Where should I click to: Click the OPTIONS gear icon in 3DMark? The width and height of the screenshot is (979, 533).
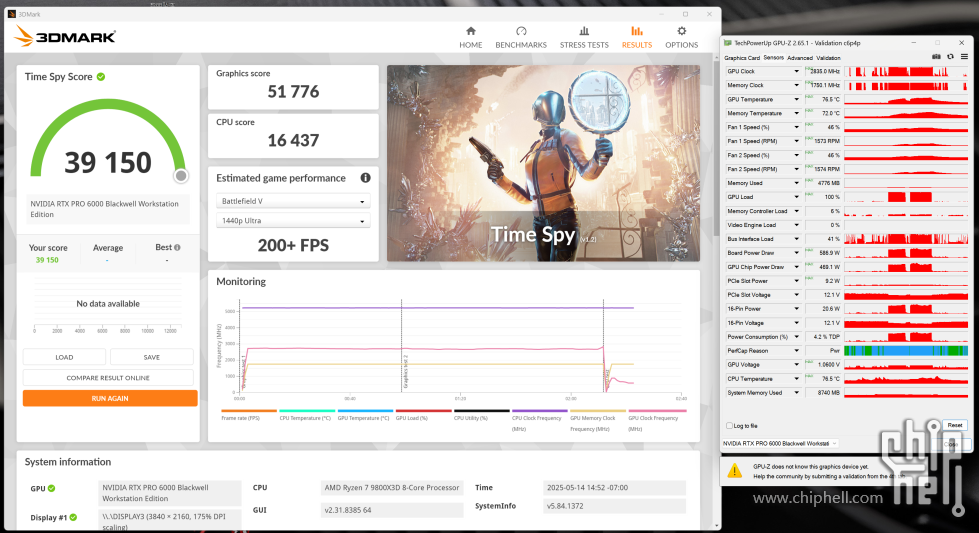click(x=681, y=31)
